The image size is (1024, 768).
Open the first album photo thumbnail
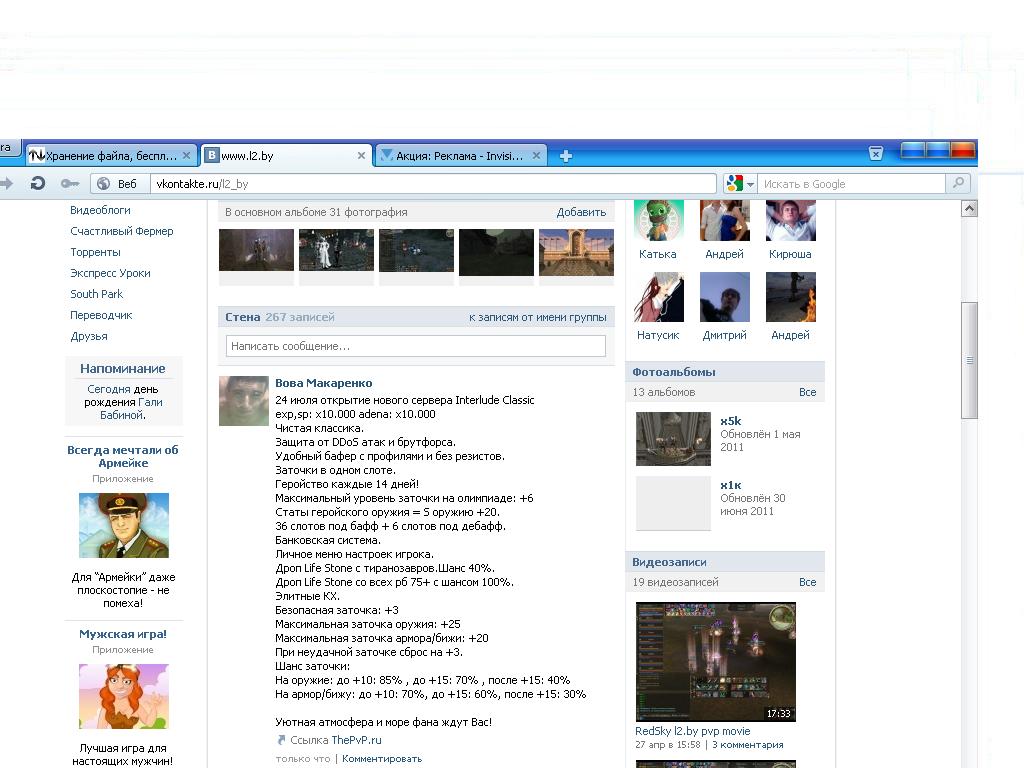(x=256, y=250)
